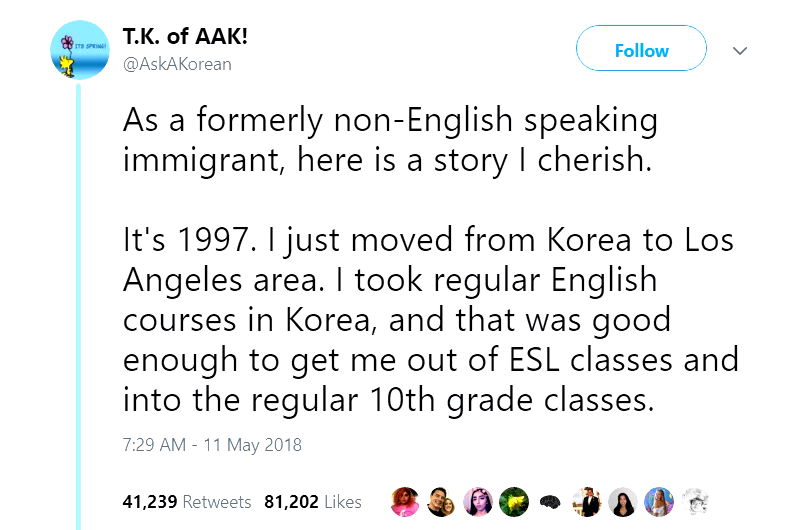The image size is (800, 530).
Task: Click the tweet text about moving from Korea
Action: coord(430,320)
